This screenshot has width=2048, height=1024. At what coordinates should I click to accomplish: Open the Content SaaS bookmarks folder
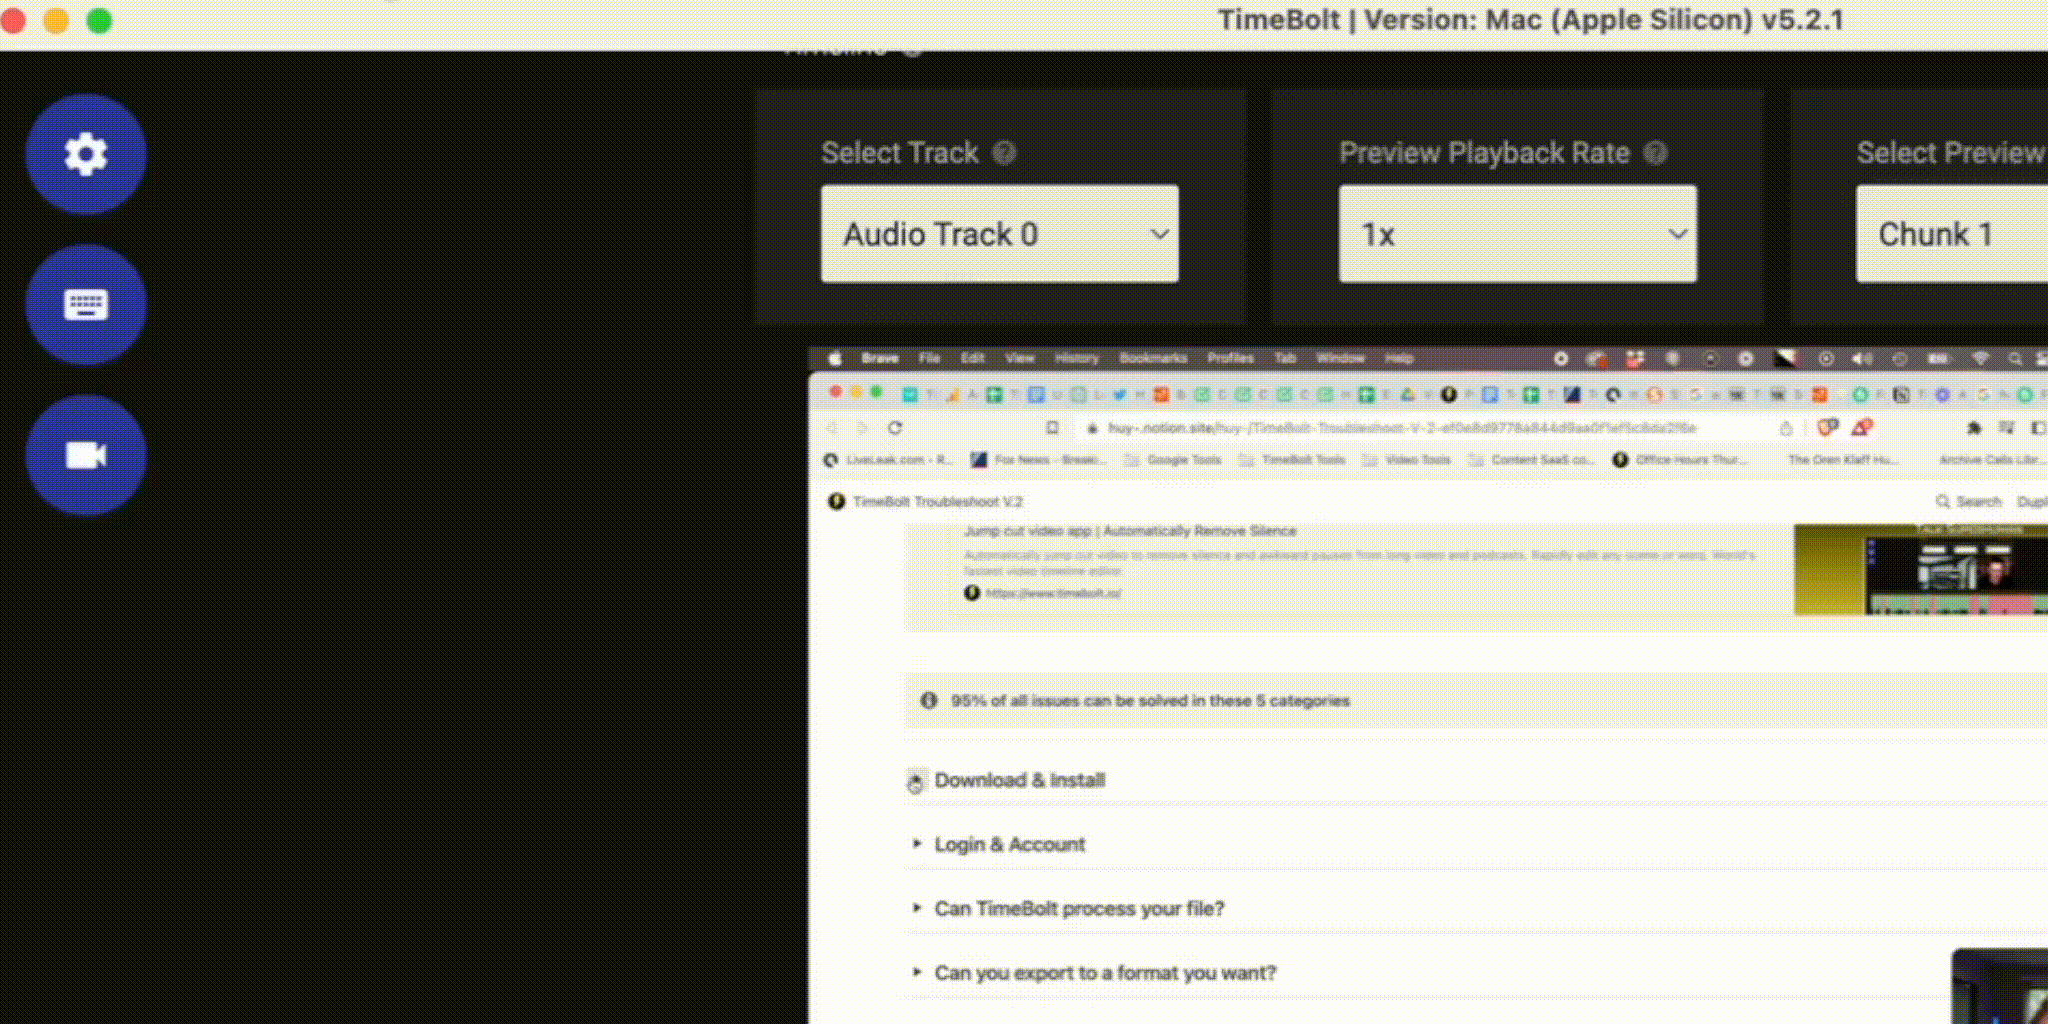1532,460
